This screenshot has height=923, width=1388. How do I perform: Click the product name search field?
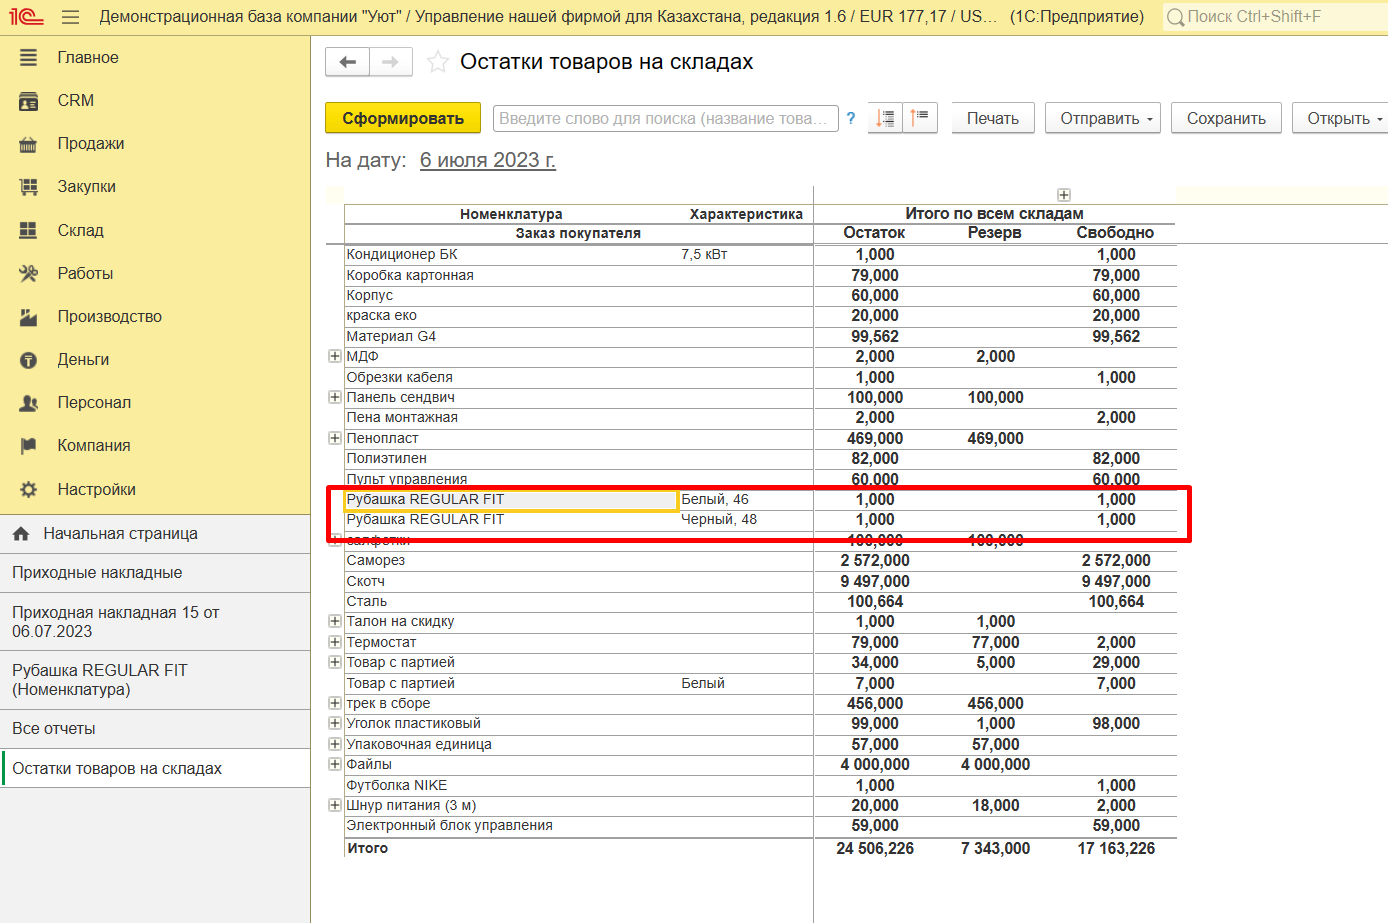tap(665, 118)
